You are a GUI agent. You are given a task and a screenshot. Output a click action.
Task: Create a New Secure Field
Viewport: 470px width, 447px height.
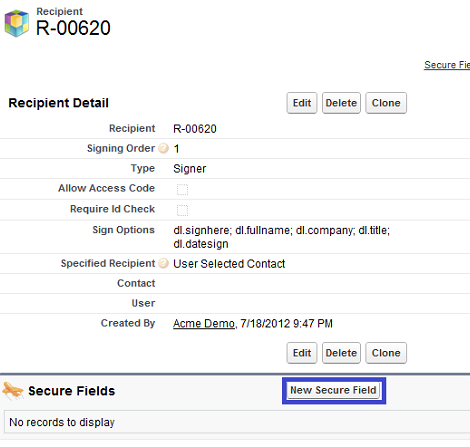coord(333,390)
